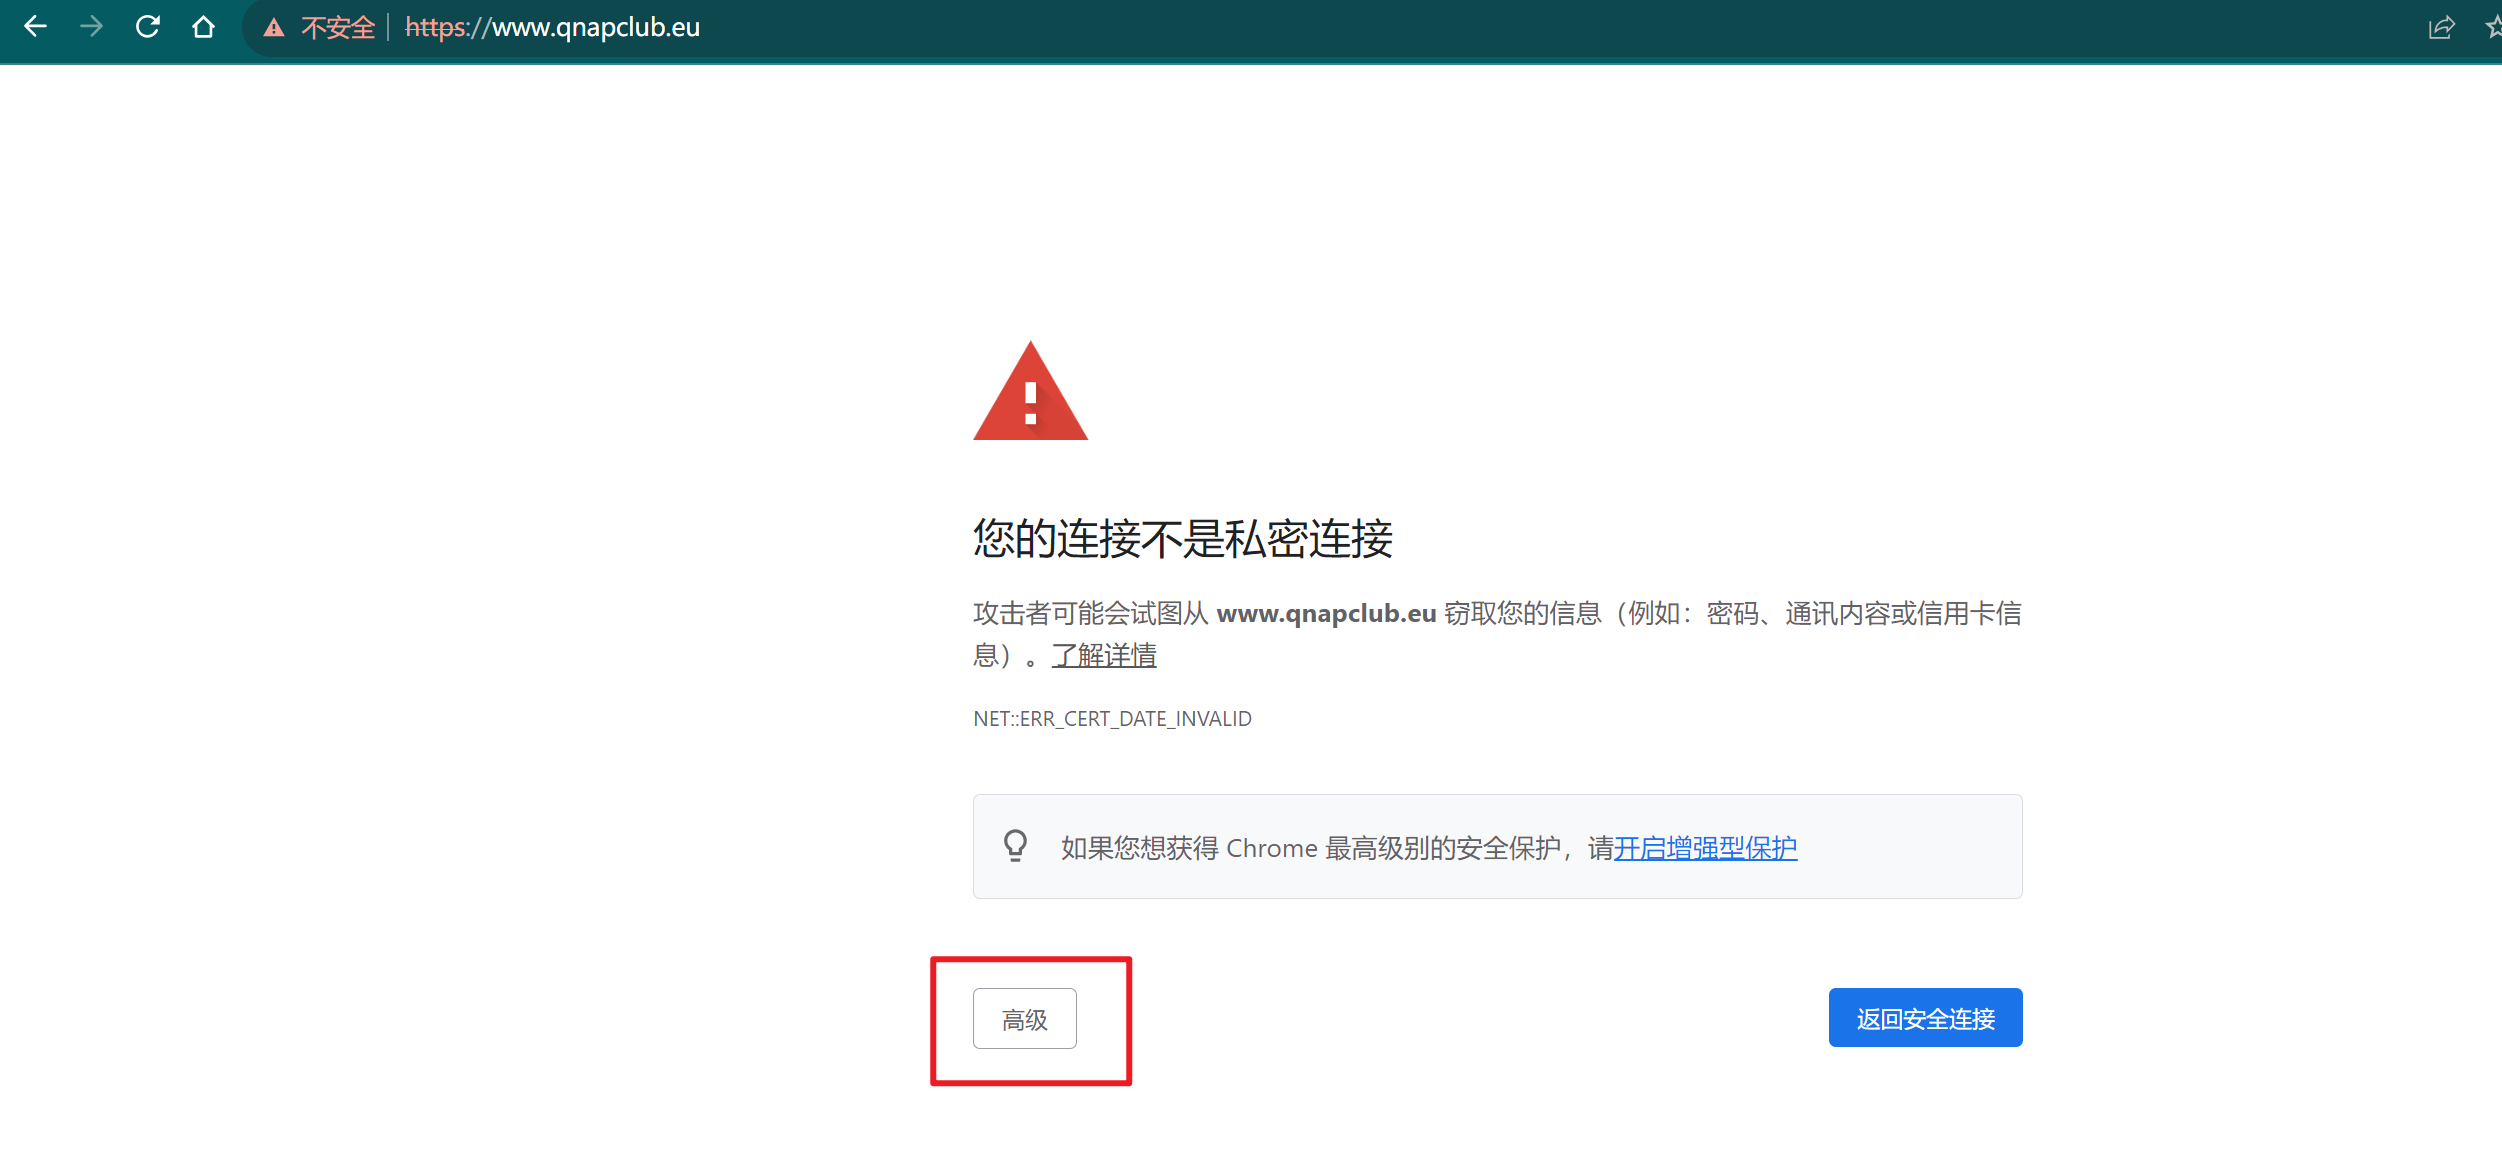Image resolution: width=2502 pixels, height=1172 pixels.
Task: Click the heading 您的连接不是私密连接
Action: pyautogui.click(x=1182, y=539)
